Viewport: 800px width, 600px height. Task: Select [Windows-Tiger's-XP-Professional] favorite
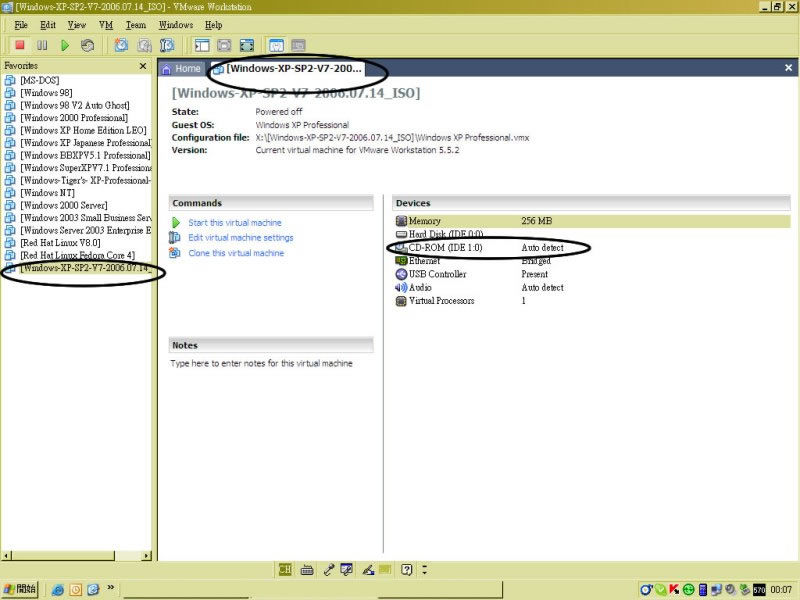click(x=86, y=181)
